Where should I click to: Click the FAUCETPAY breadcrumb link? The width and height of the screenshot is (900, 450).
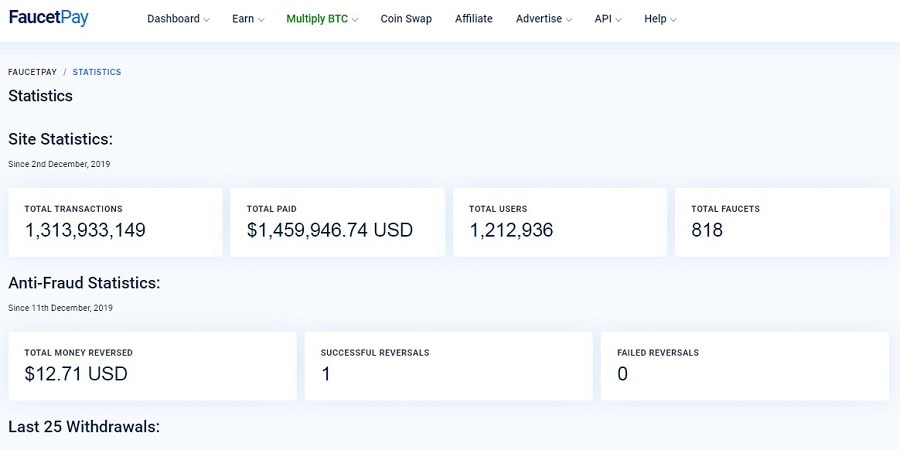(33, 72)
